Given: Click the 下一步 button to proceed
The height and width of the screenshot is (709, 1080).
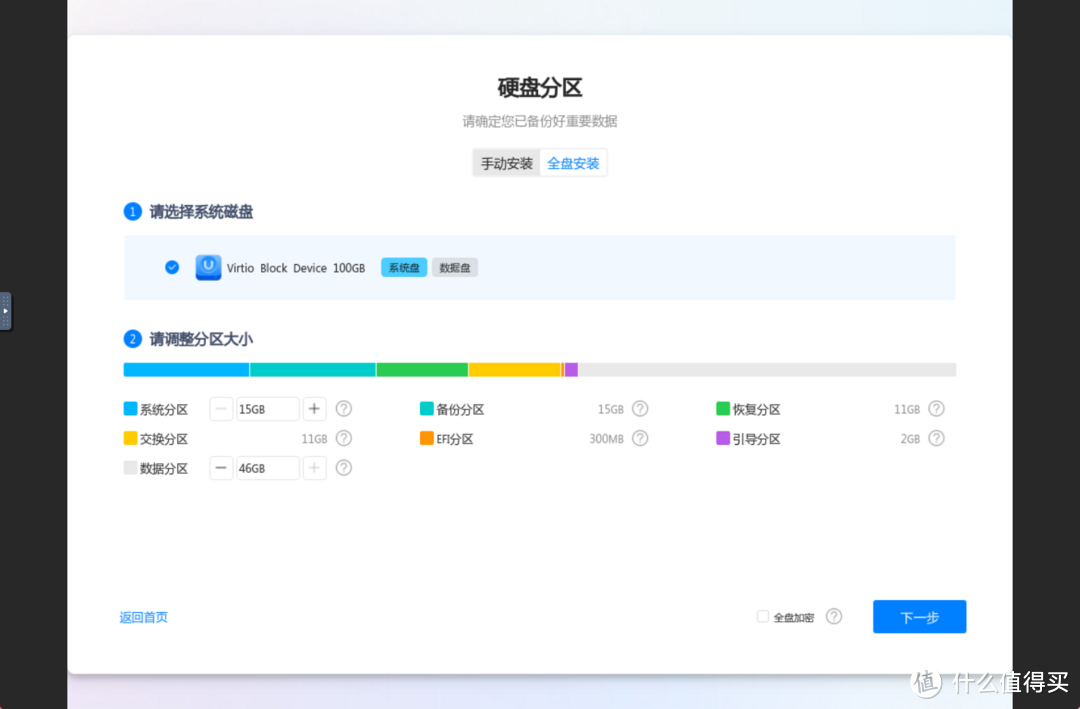Looking at the screenshot, I should (918, 616).
